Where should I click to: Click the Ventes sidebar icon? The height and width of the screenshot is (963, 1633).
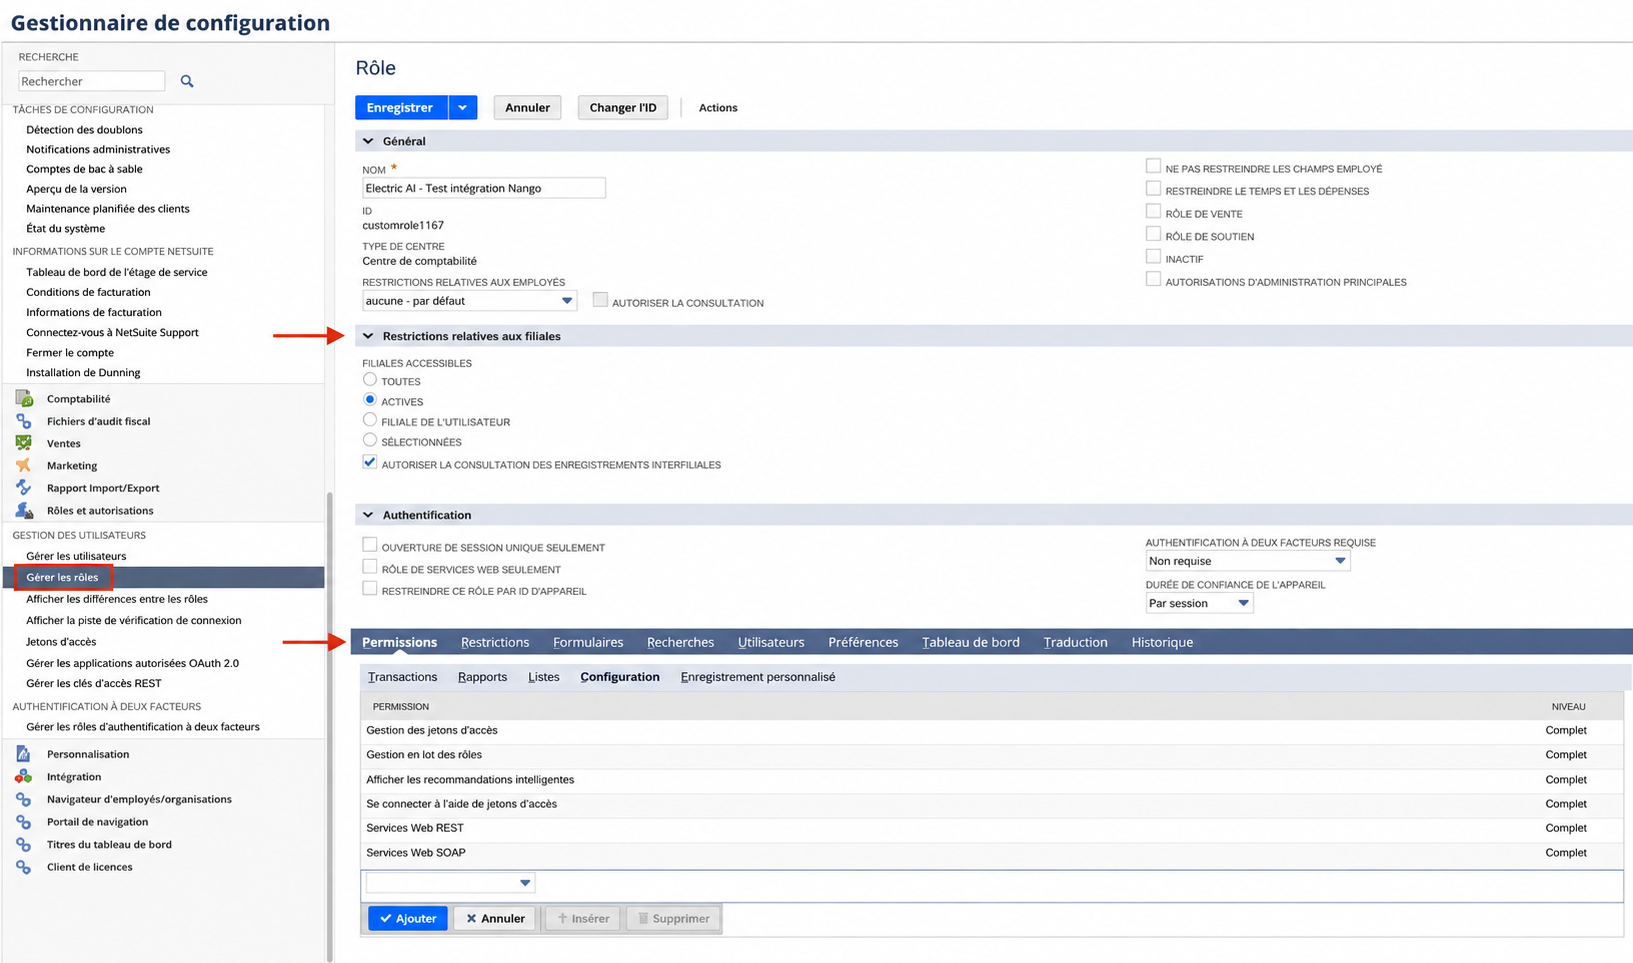click(x=24, y=443)
